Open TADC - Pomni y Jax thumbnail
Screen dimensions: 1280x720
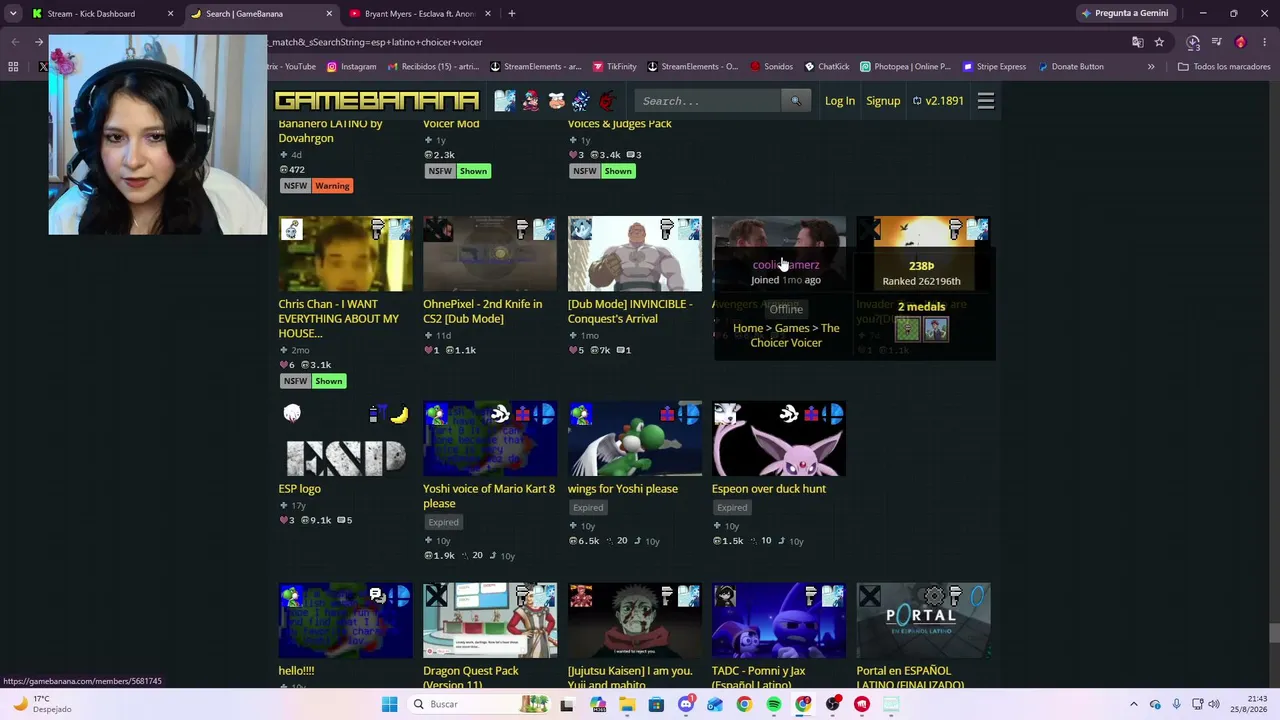click(x=779, y=621)
